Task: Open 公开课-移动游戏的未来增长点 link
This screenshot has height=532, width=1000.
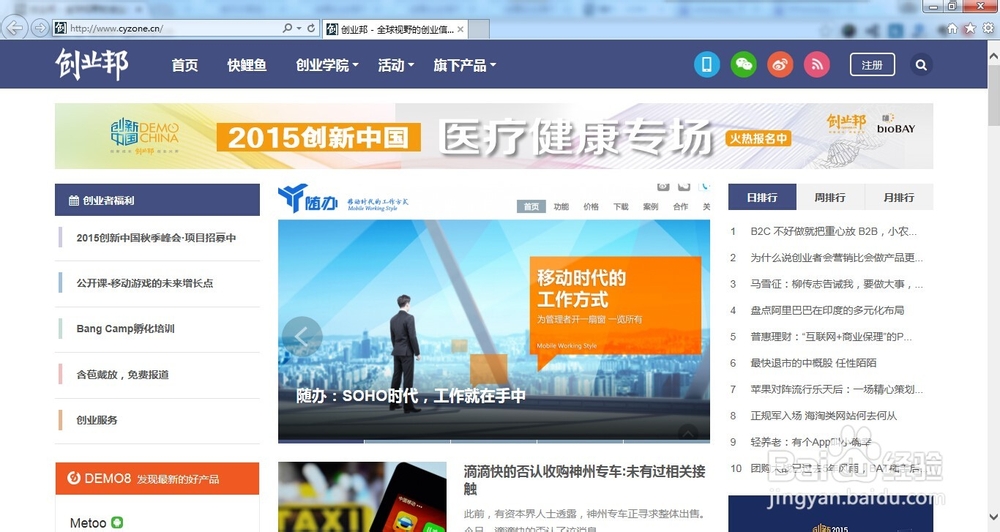Action: 145,283
